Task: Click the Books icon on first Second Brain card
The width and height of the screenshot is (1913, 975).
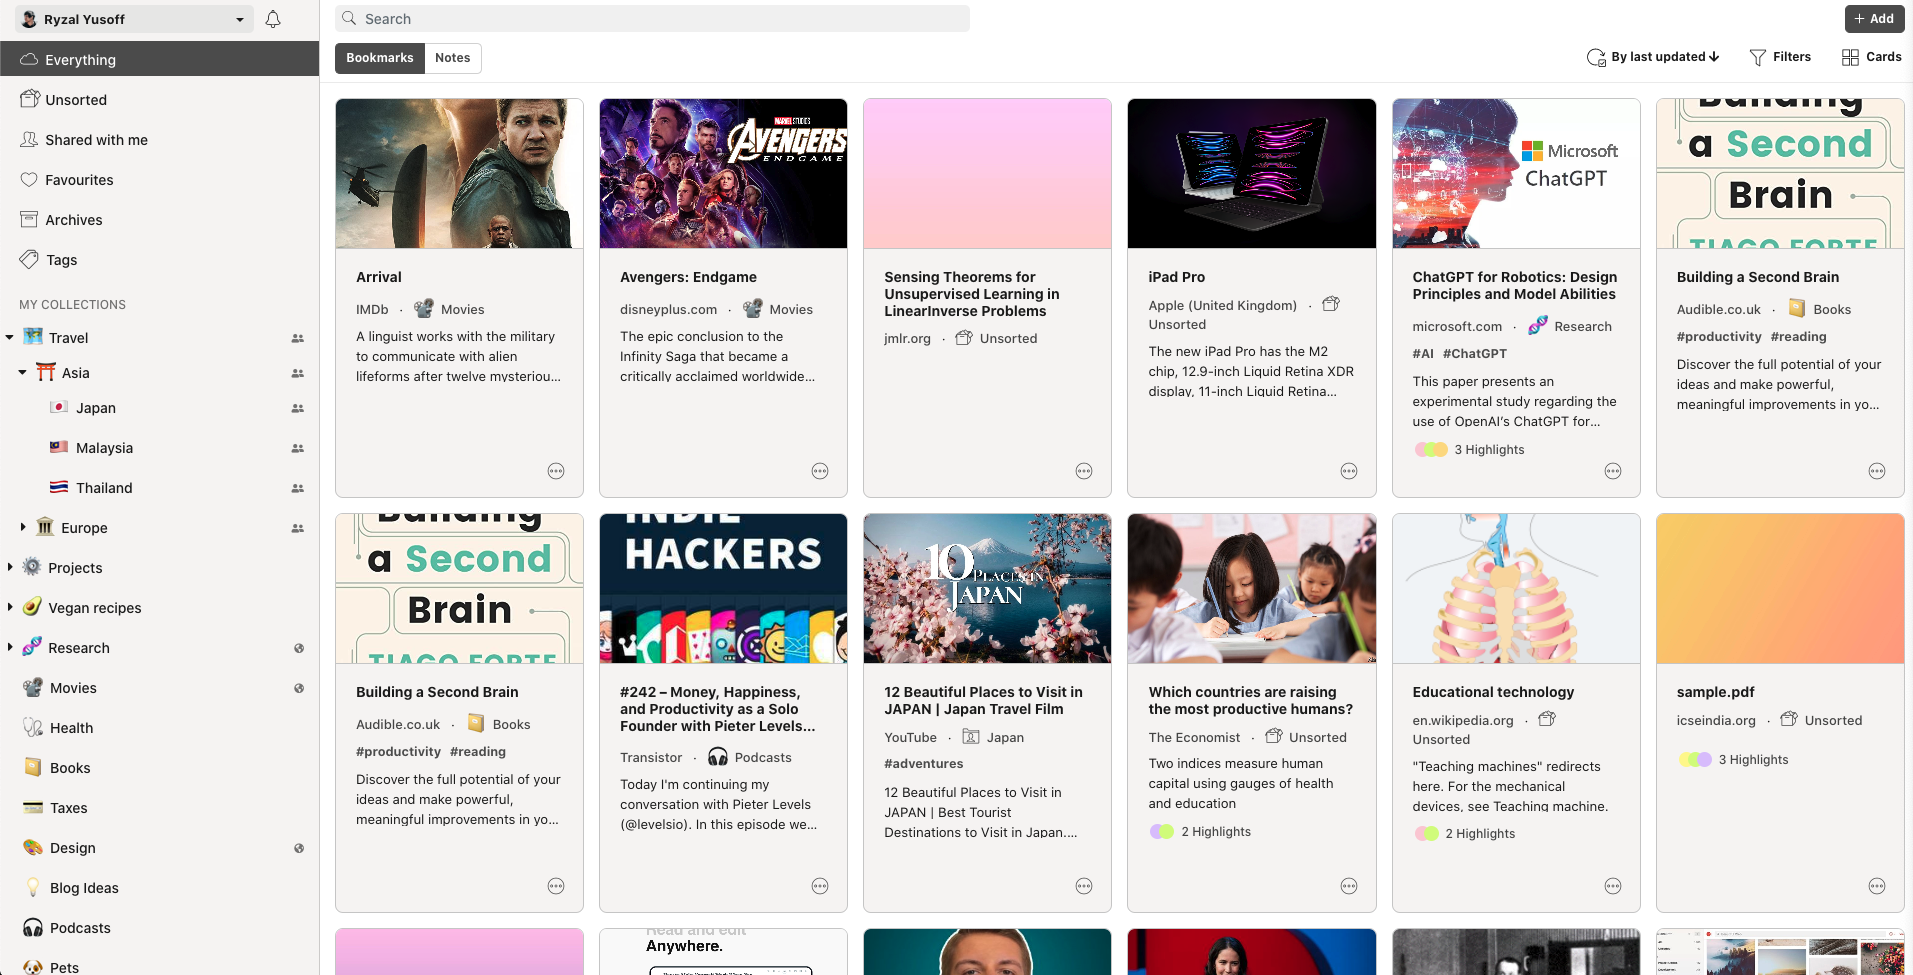Action: point(1797,308)
